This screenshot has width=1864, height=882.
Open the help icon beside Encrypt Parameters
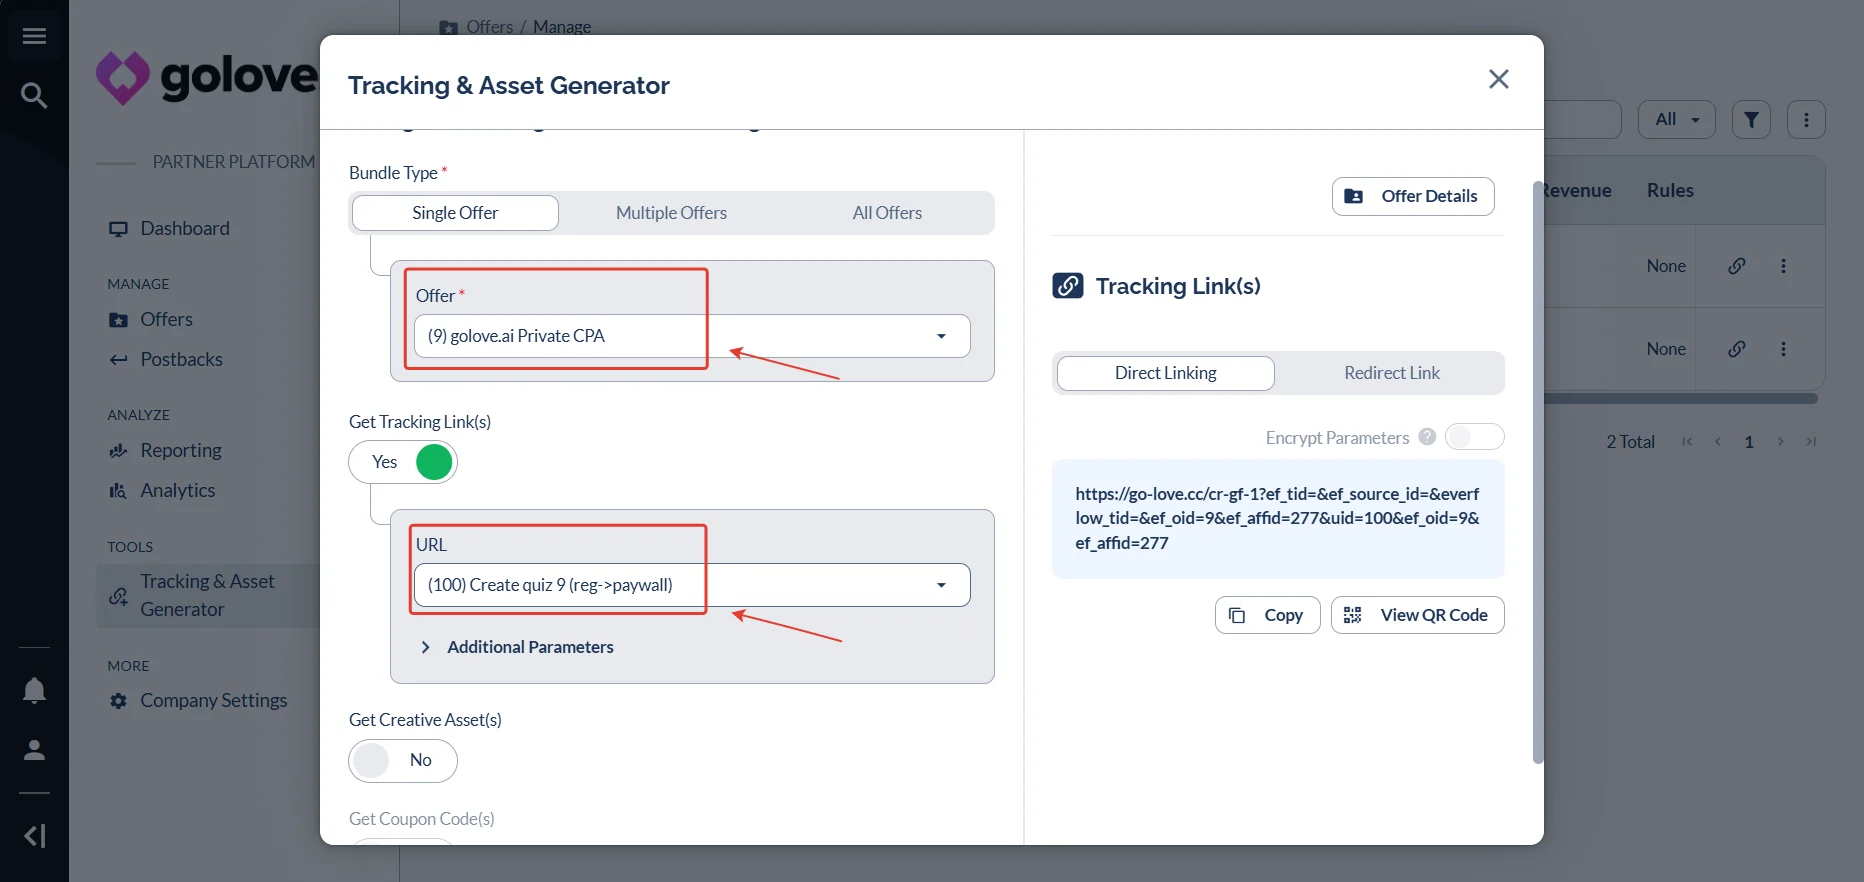[x=1427, y=437]
